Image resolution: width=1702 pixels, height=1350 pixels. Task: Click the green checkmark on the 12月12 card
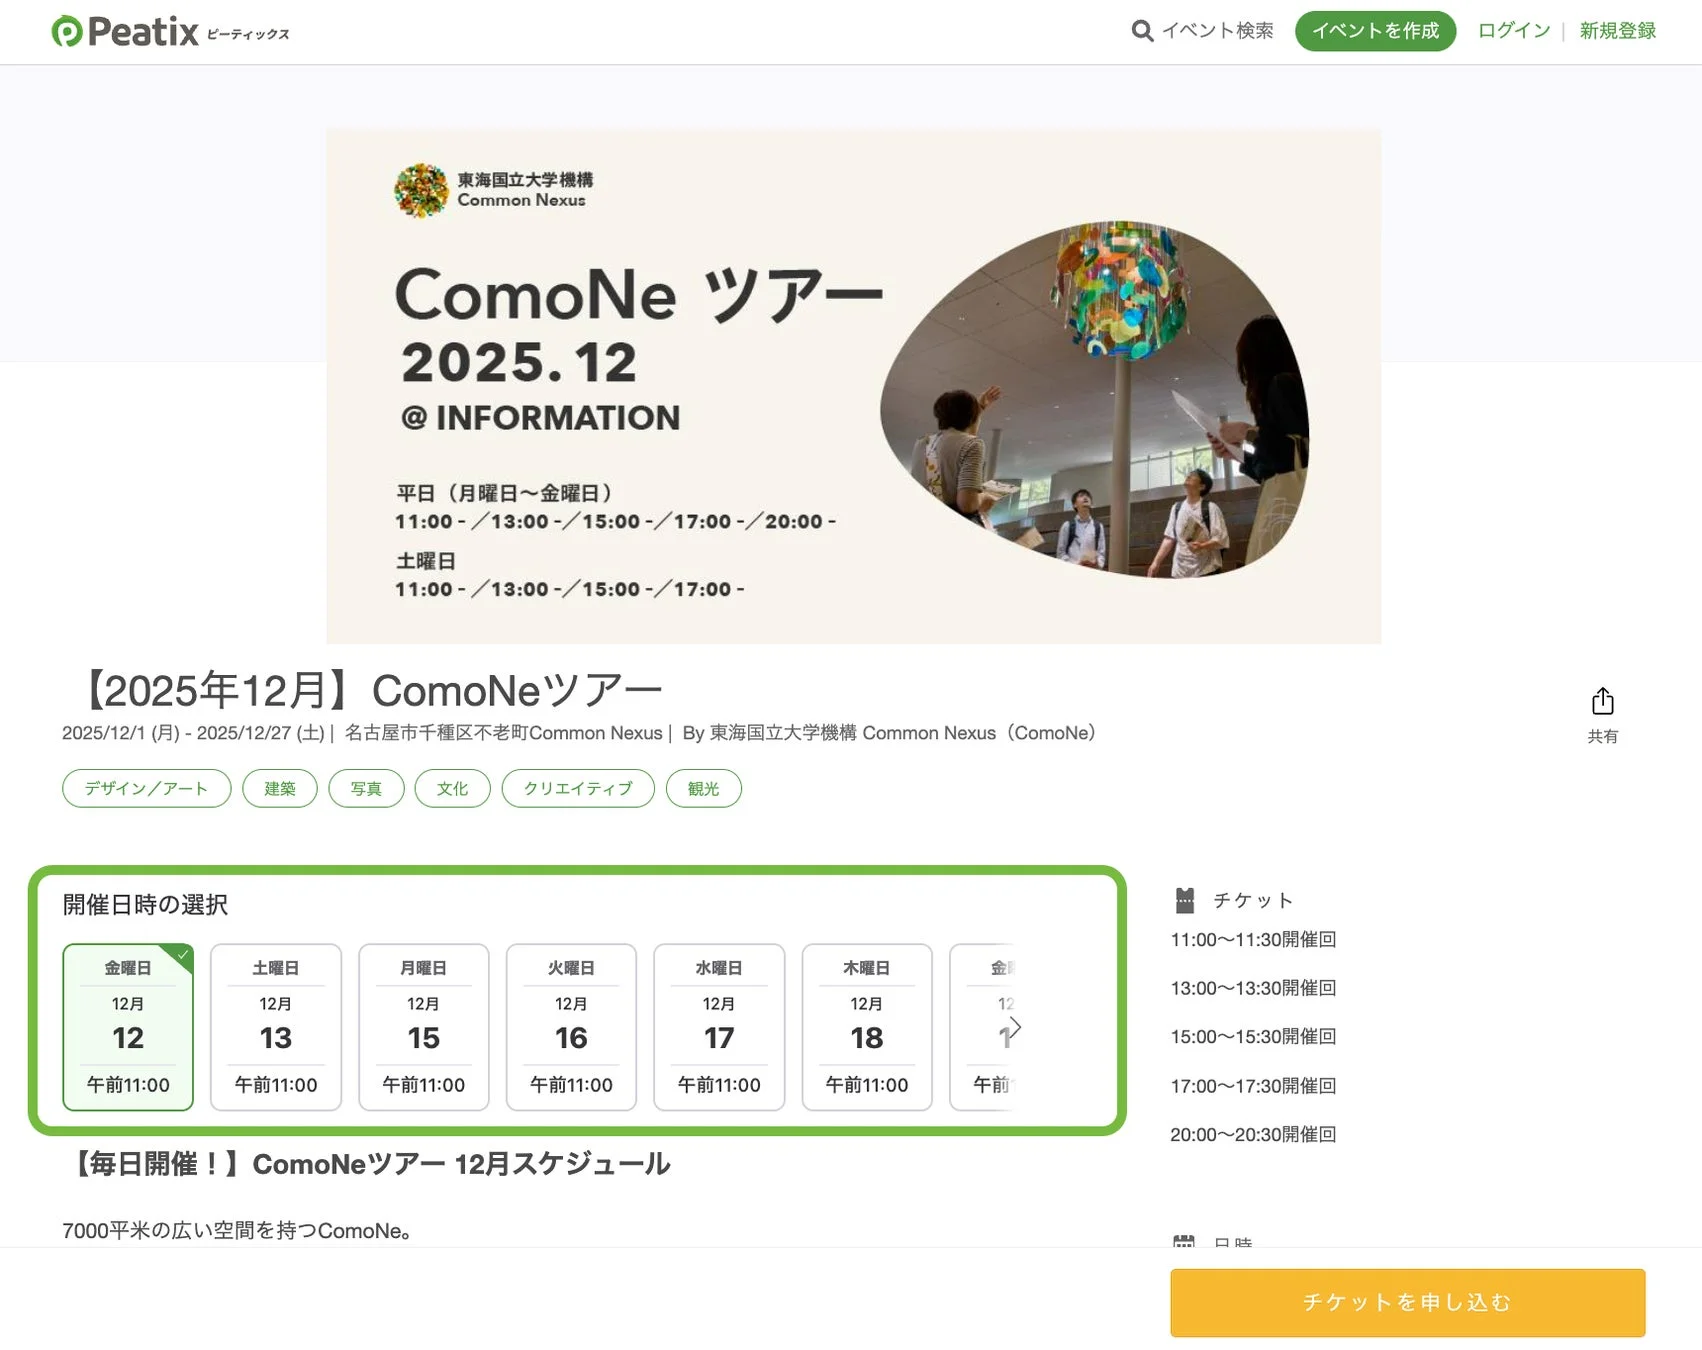[181, 956]
